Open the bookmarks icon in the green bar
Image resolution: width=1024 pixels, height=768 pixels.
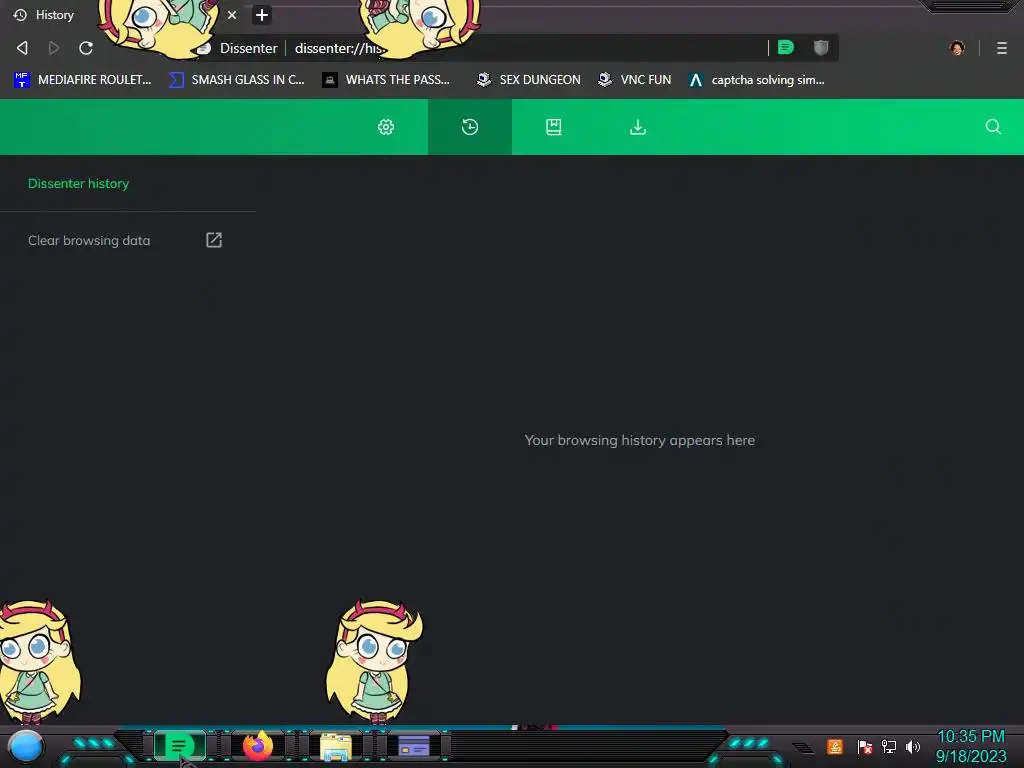click(x=554, y=127)
